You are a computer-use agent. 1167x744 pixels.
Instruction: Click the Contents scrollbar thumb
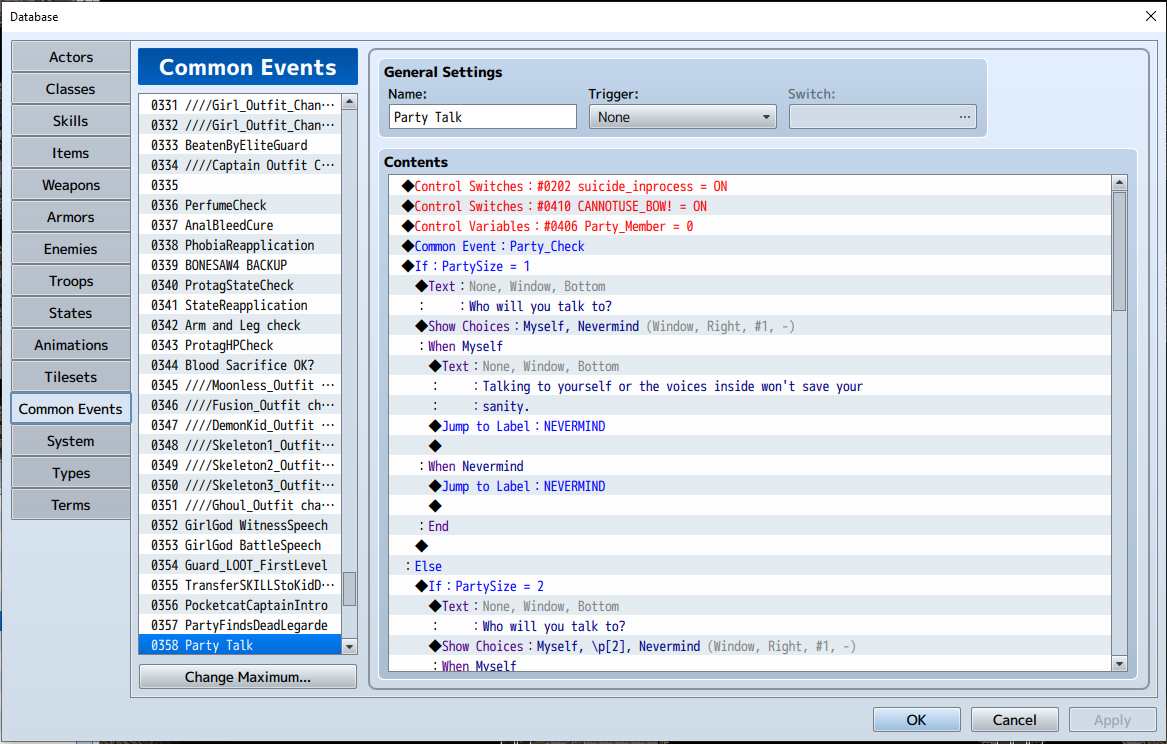point(1119,251)
